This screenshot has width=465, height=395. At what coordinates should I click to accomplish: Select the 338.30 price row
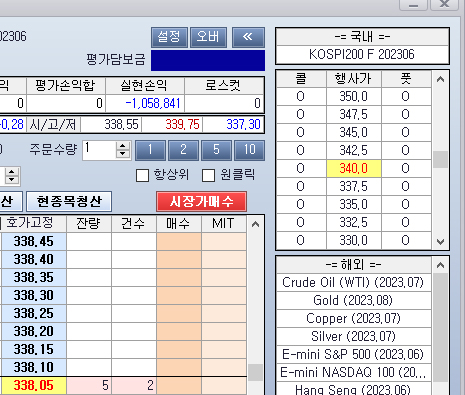point(33,295)
